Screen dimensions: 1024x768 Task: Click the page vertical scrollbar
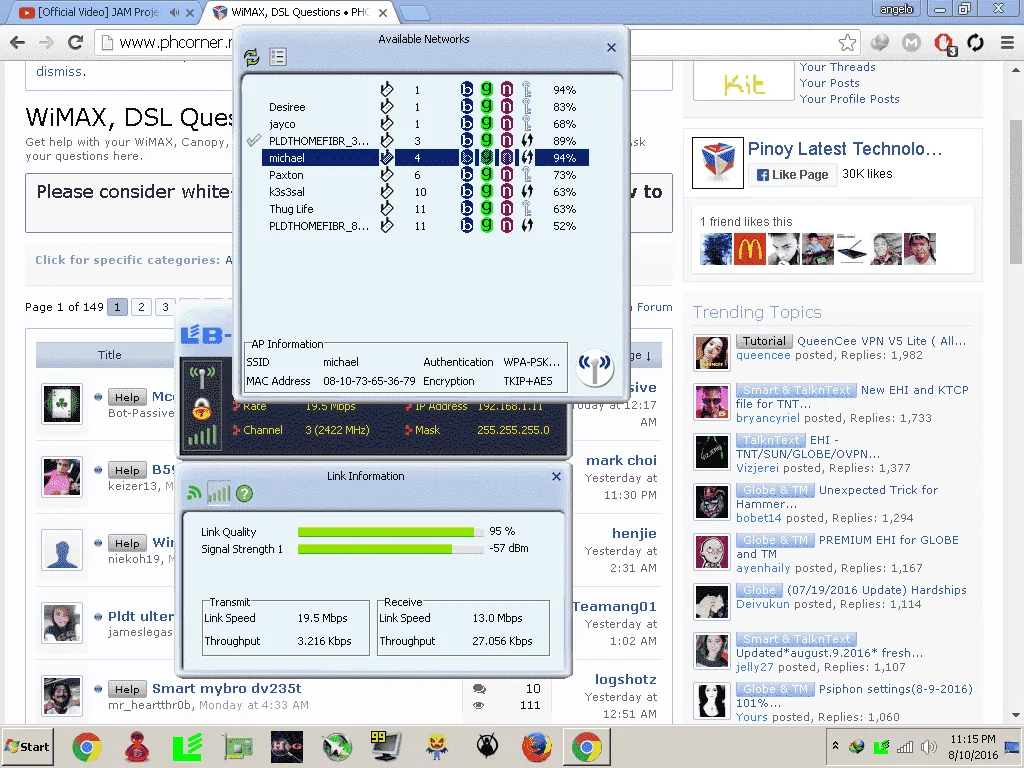coord(1016,192)
